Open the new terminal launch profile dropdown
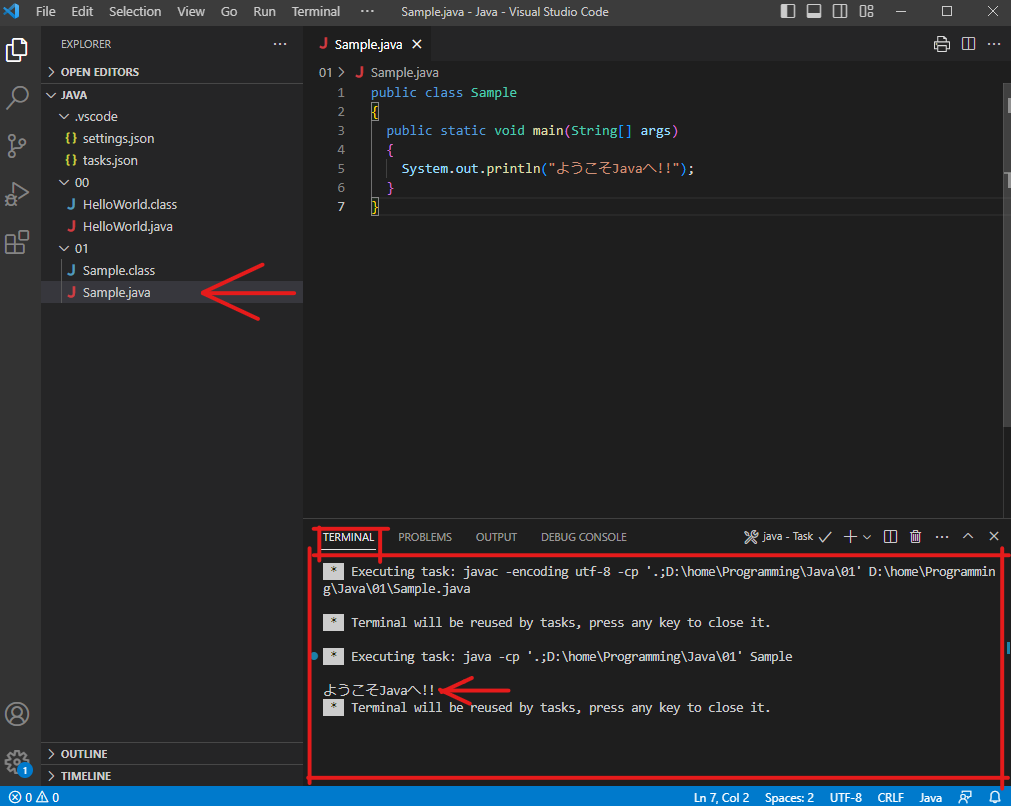The width and height of the screenshot is (1012, 806). pos(867,537)
